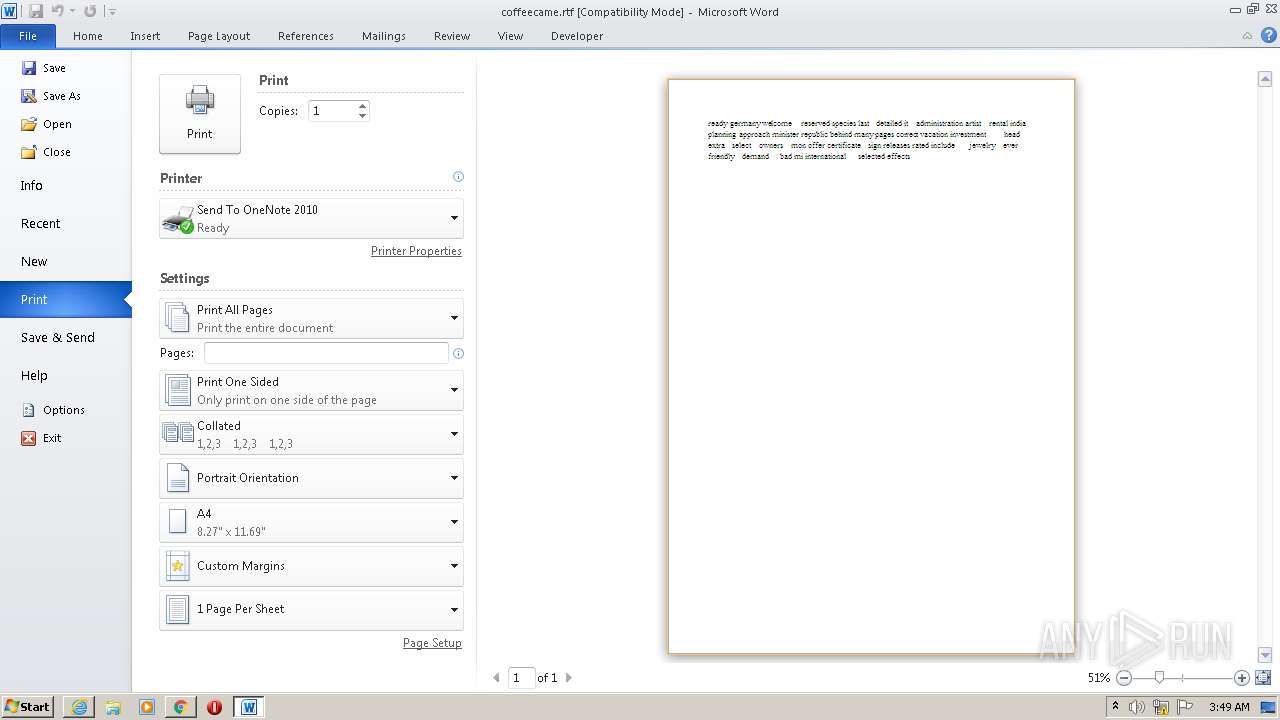Switch to the Developer tab
The image size is (1280, 720).
[577, 36]
